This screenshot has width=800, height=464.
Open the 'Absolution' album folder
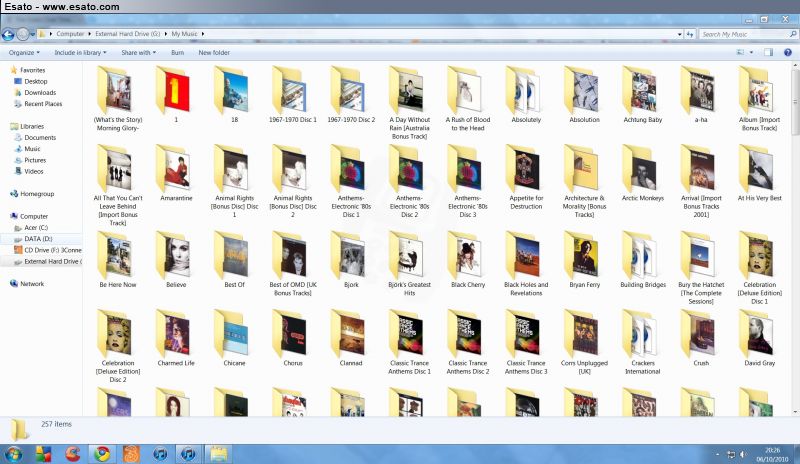(585, 97)
